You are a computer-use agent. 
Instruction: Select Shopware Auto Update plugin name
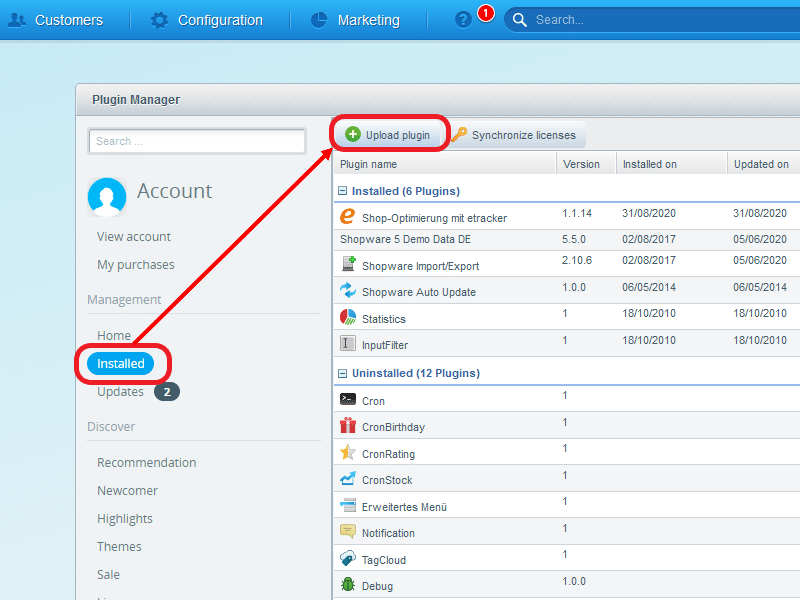coord(419,292)
